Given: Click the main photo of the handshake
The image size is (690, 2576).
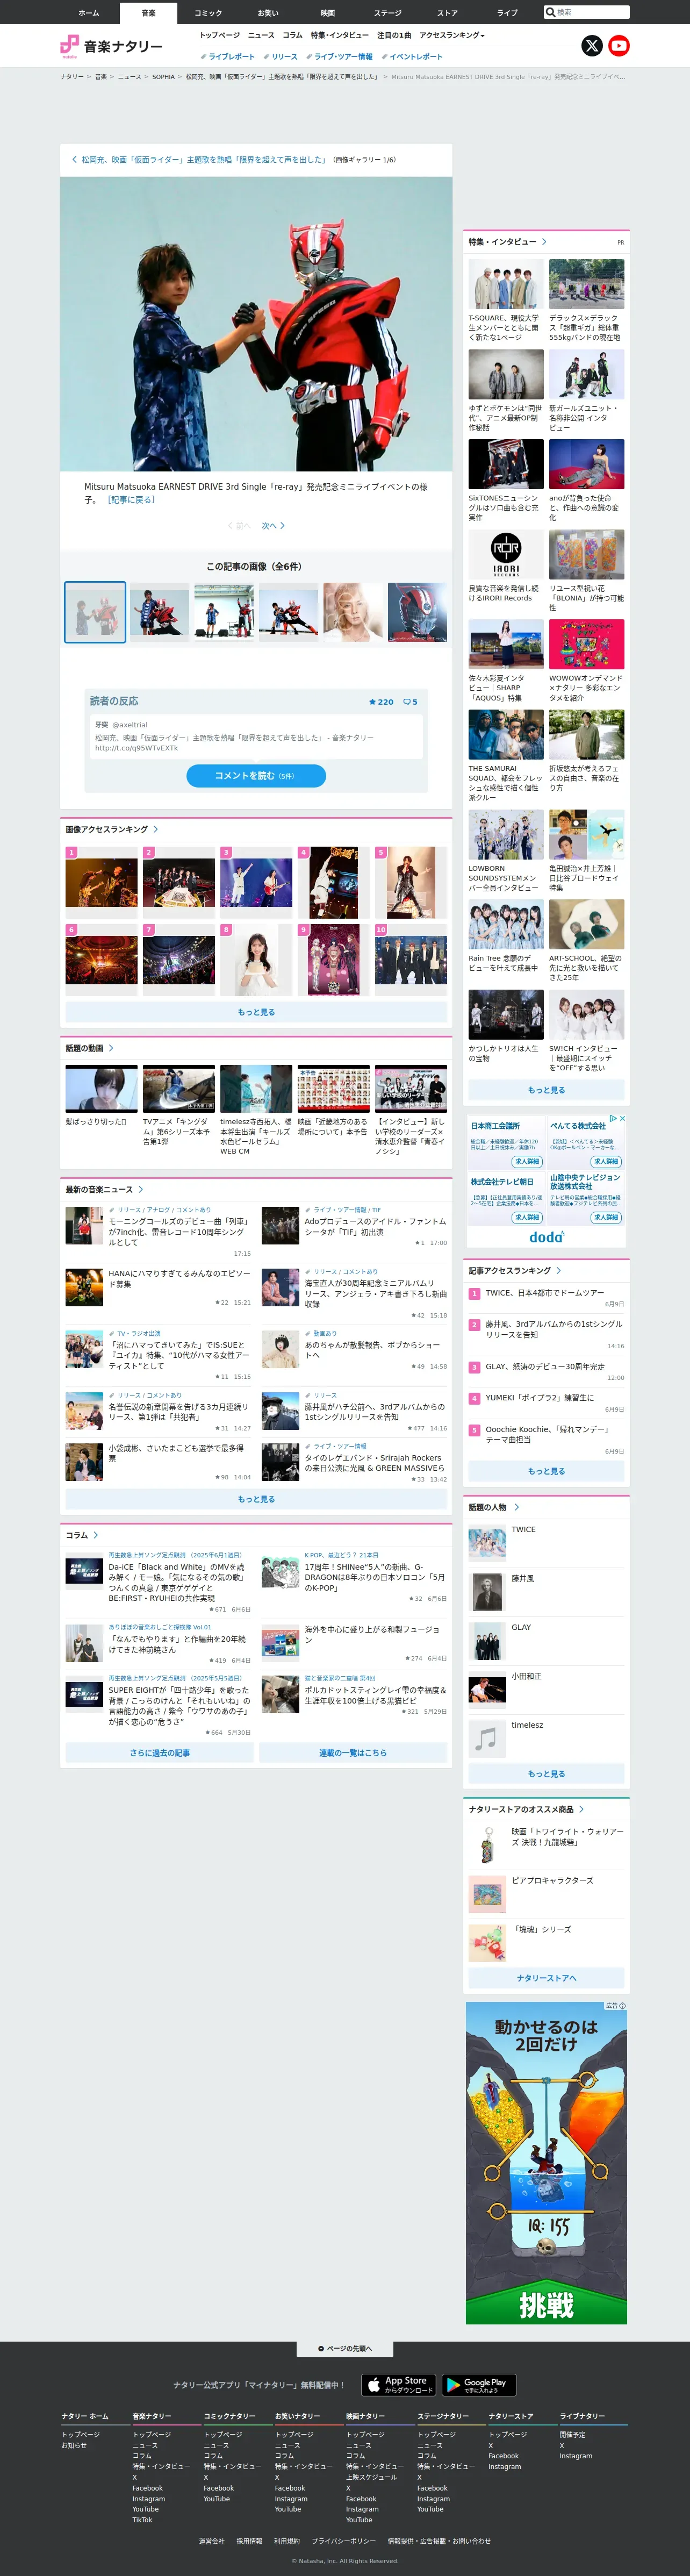Looking at the screenshot, I should pyautogui.click(x=256, y=324).
